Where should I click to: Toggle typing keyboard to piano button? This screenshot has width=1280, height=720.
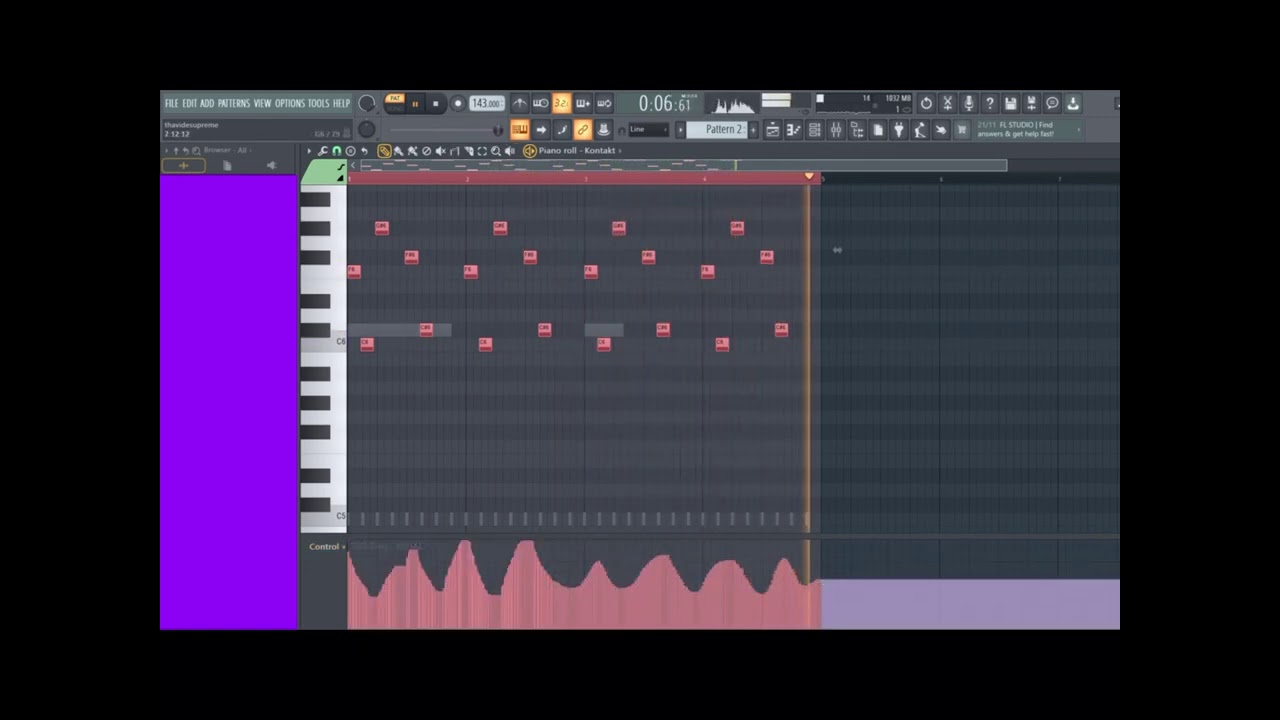tap(520, 129)
